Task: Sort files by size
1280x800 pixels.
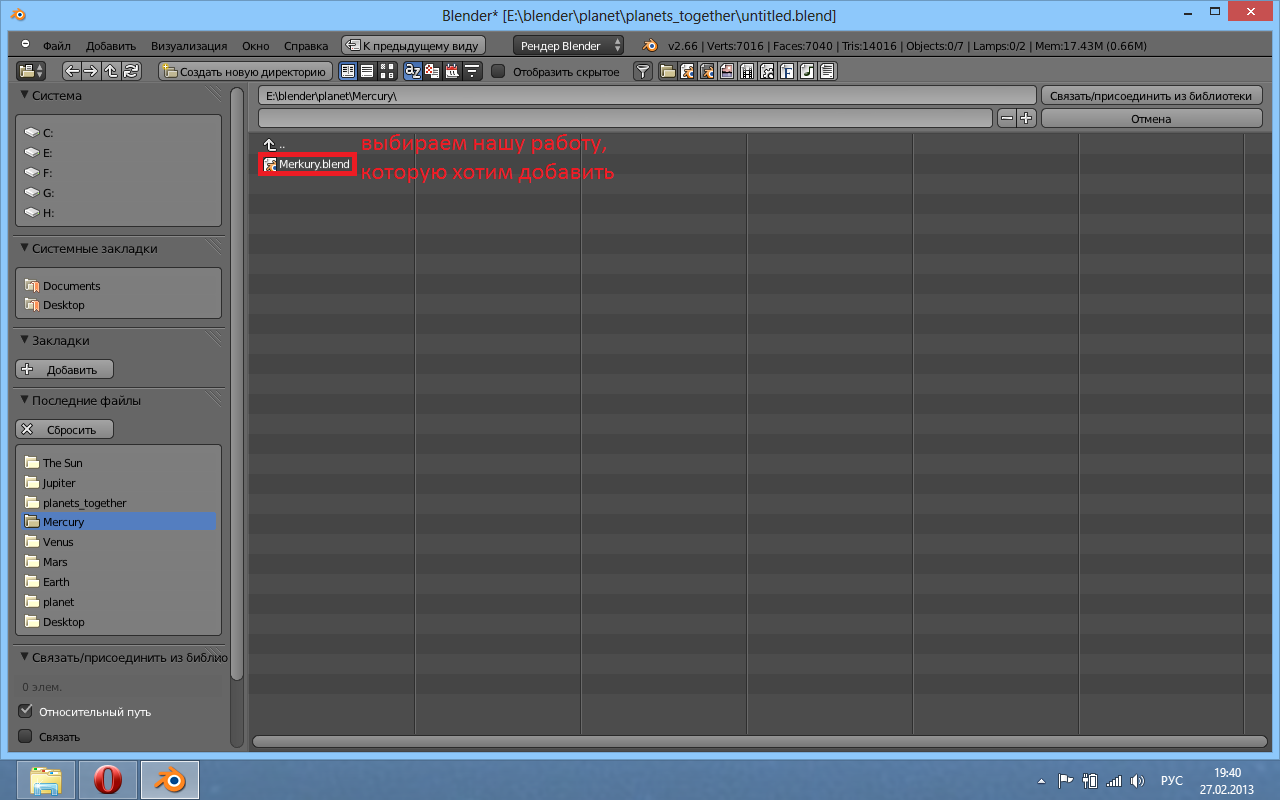Action: point(472,71)
